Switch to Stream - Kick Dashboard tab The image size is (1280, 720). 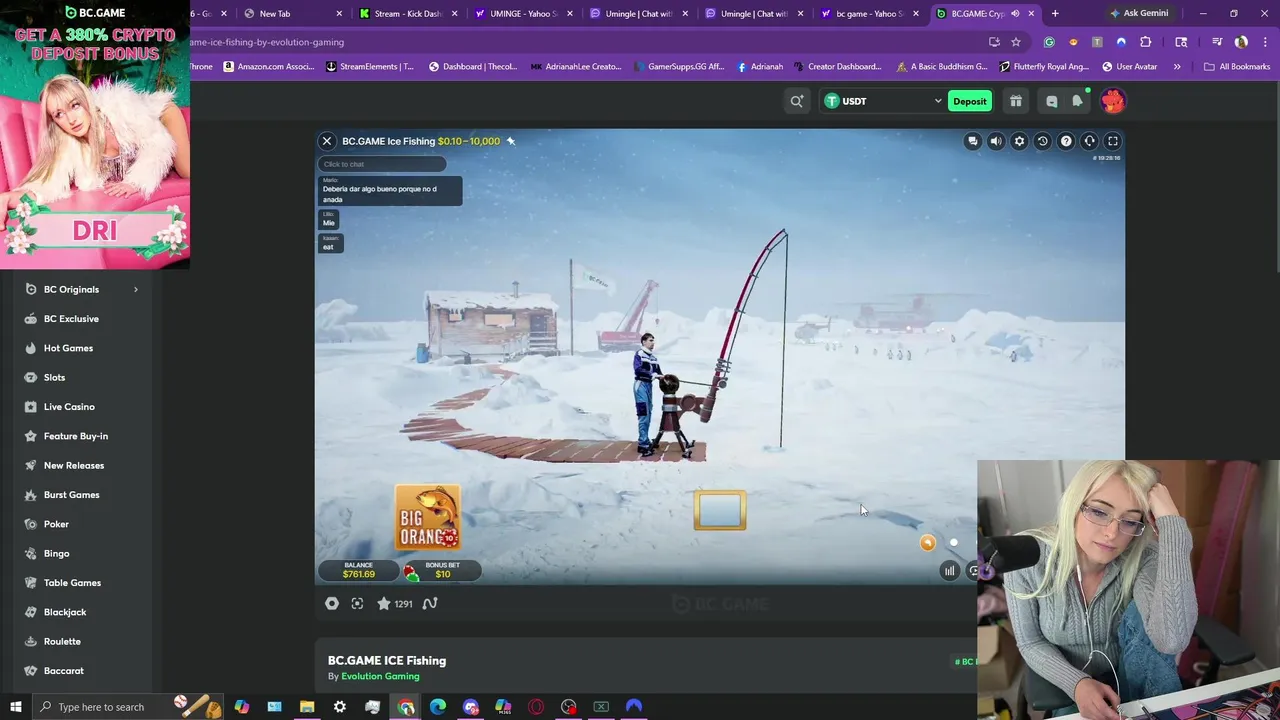coord(407,13)
